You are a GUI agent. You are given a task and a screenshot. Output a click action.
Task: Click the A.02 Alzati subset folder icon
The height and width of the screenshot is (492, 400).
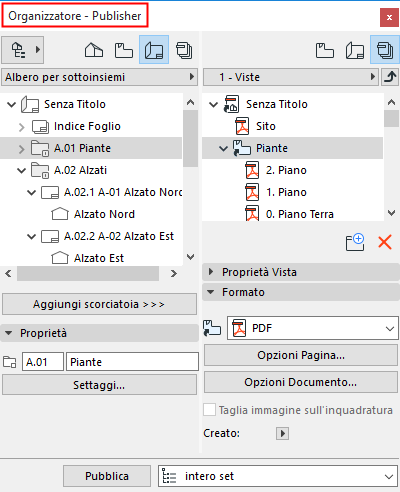40,170
